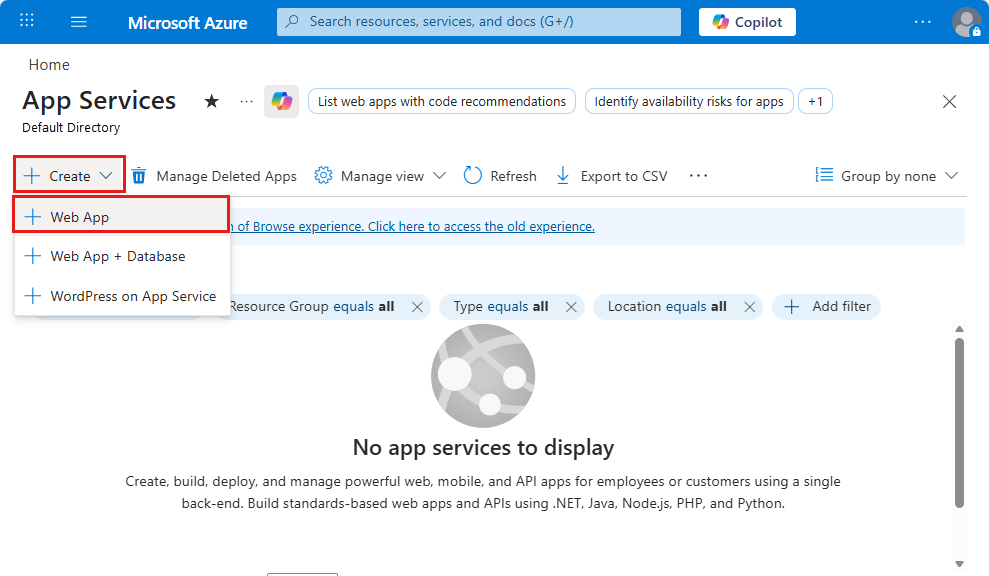This screenshot has height=576, width=989.
Task: Click Add filter
Action: pos(826,307)
